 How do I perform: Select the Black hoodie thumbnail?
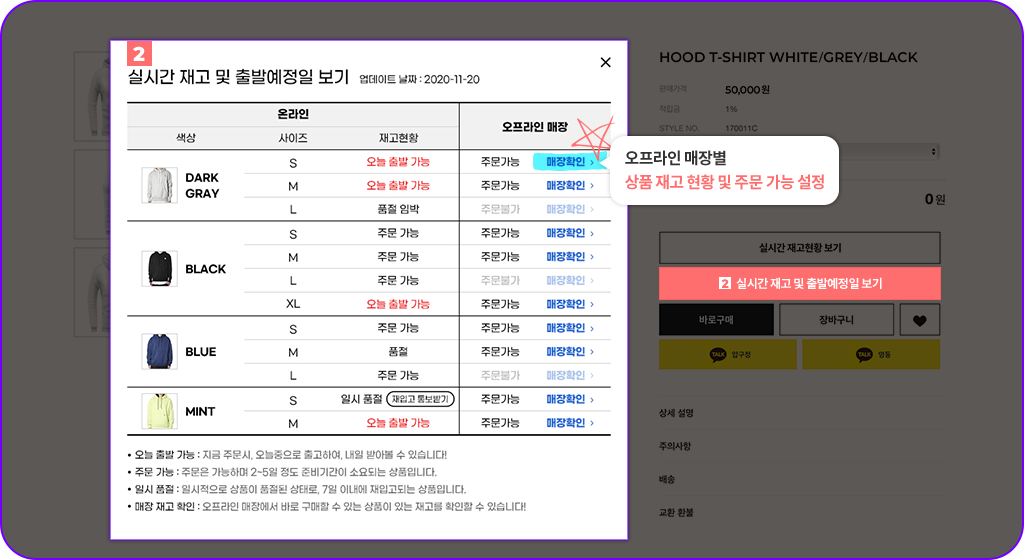[159, 268]
